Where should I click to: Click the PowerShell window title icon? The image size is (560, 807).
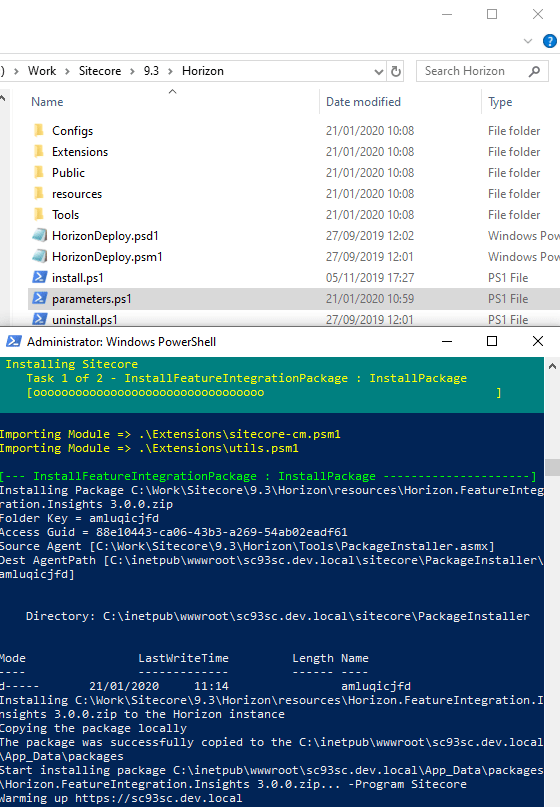[14, 341]
